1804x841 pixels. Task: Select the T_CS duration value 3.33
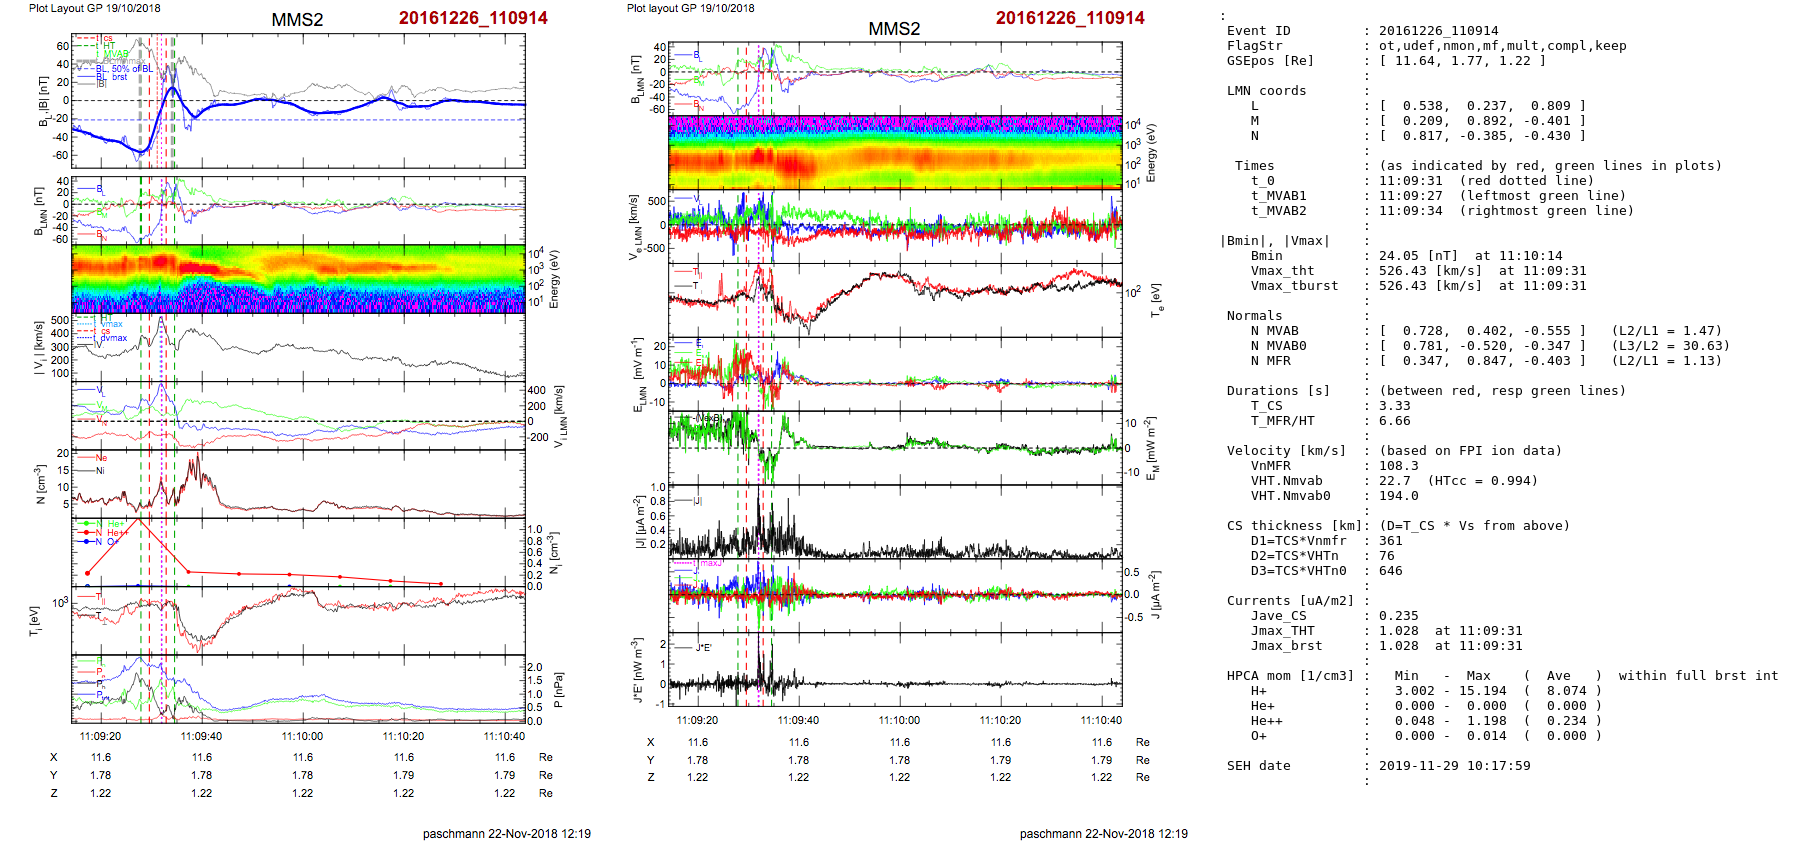coord(1394,406)
